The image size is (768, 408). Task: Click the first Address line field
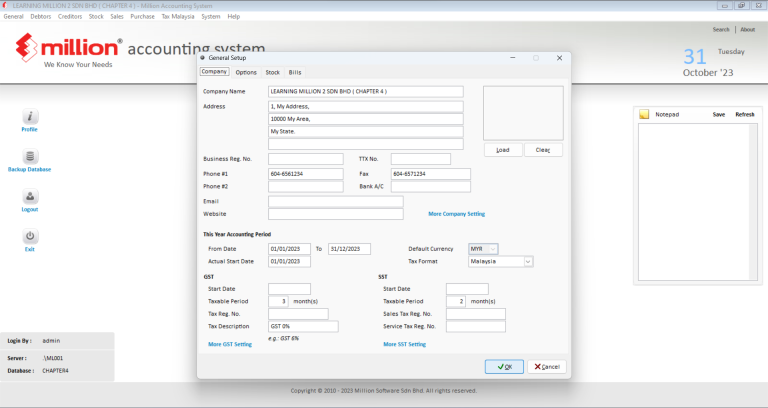click(x=366, y=106)
